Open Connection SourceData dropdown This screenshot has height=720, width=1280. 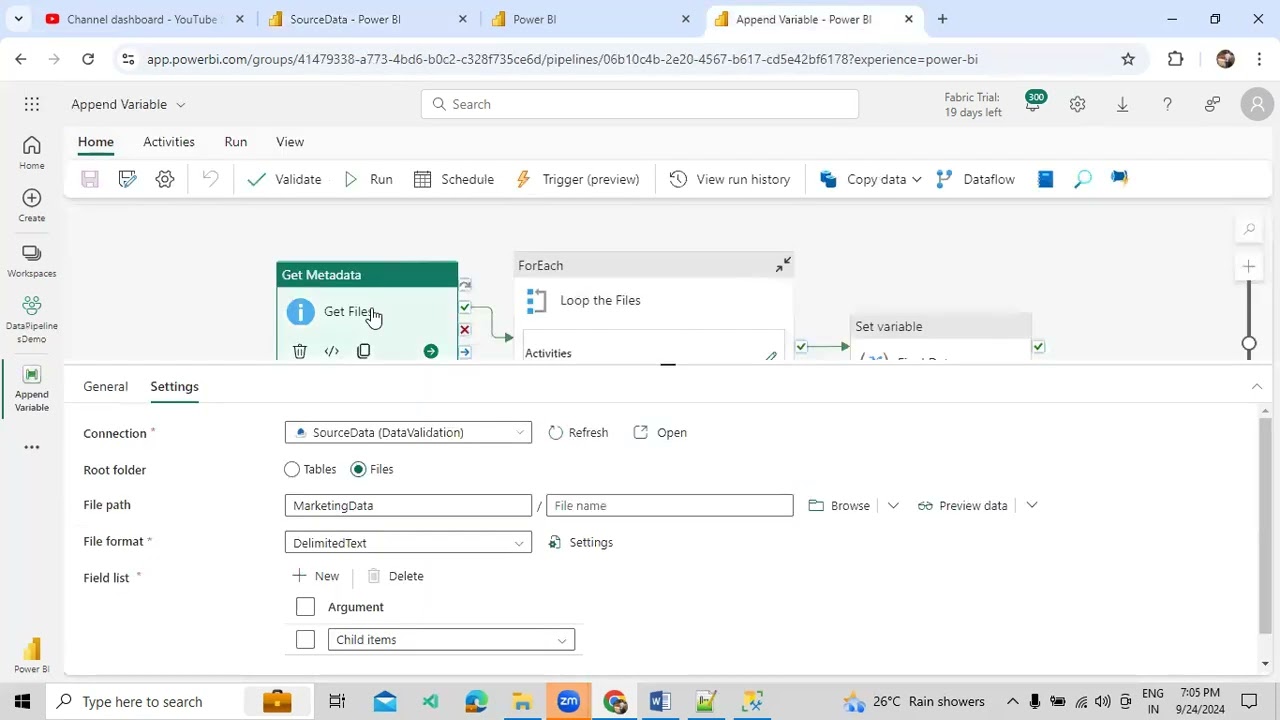click(408, 433)
